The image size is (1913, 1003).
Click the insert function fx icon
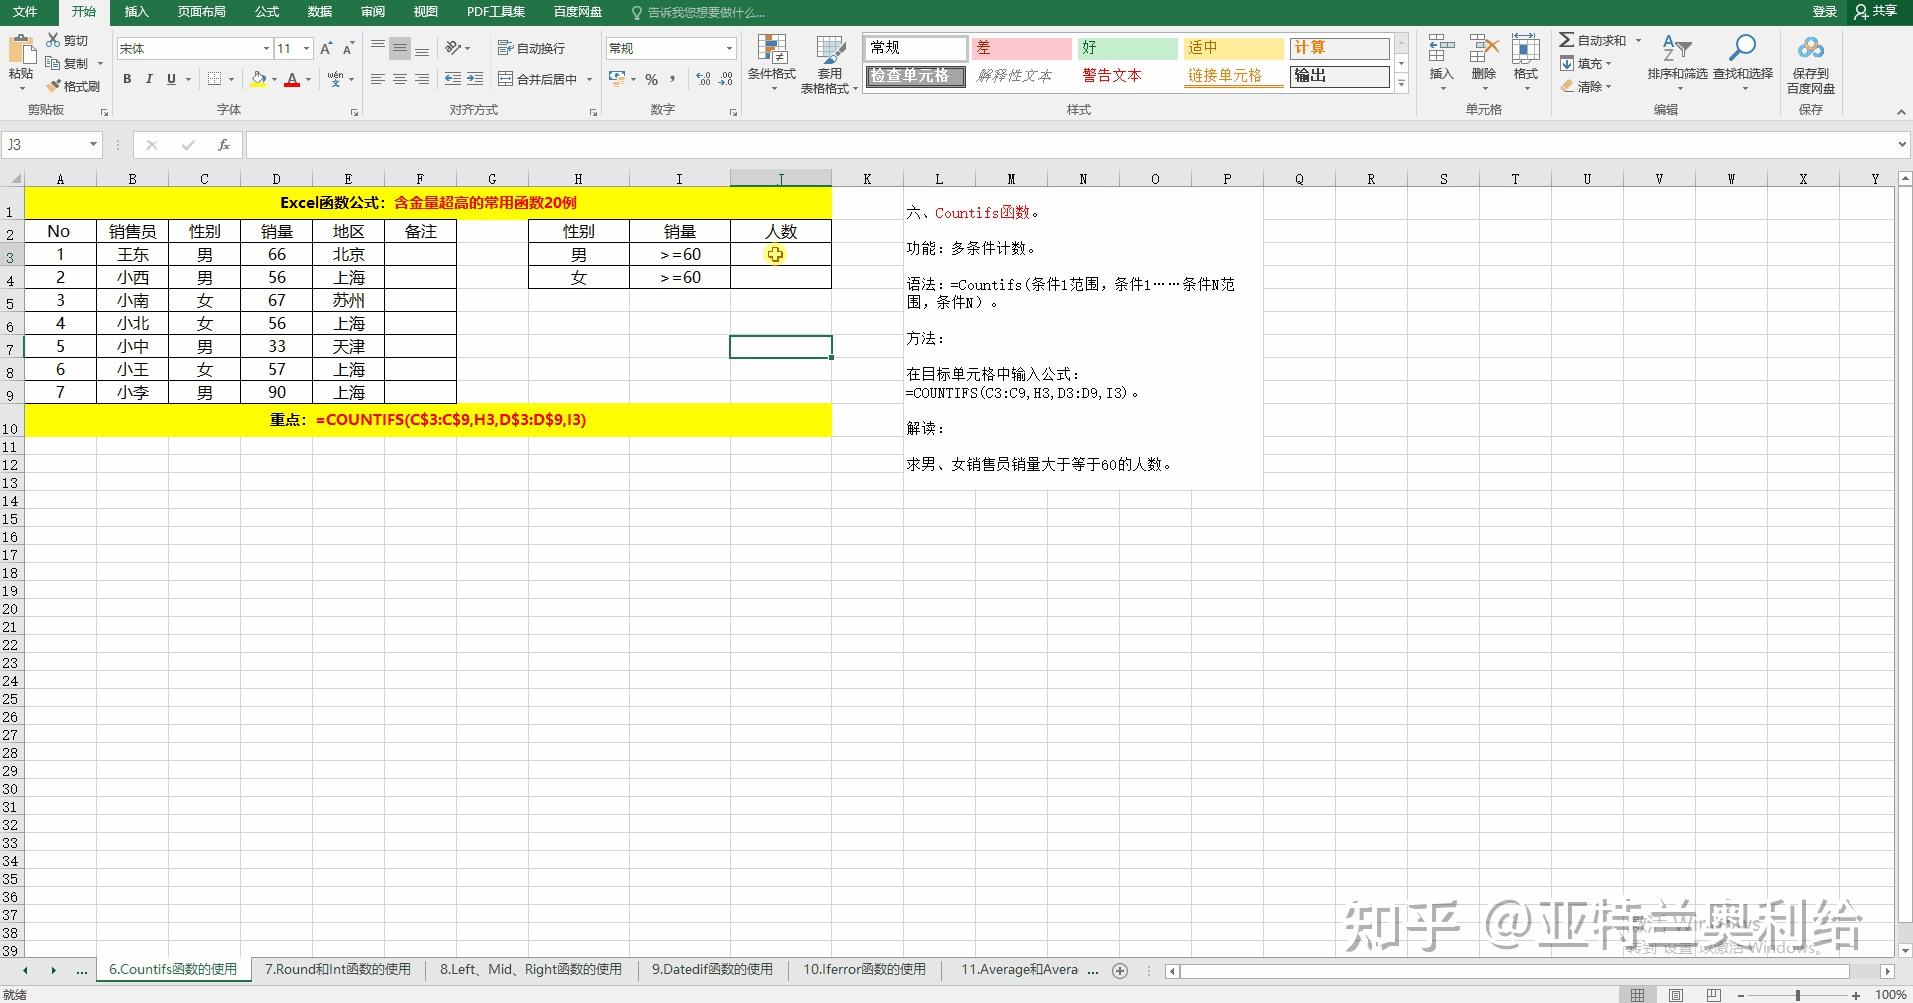coord(224,145)
